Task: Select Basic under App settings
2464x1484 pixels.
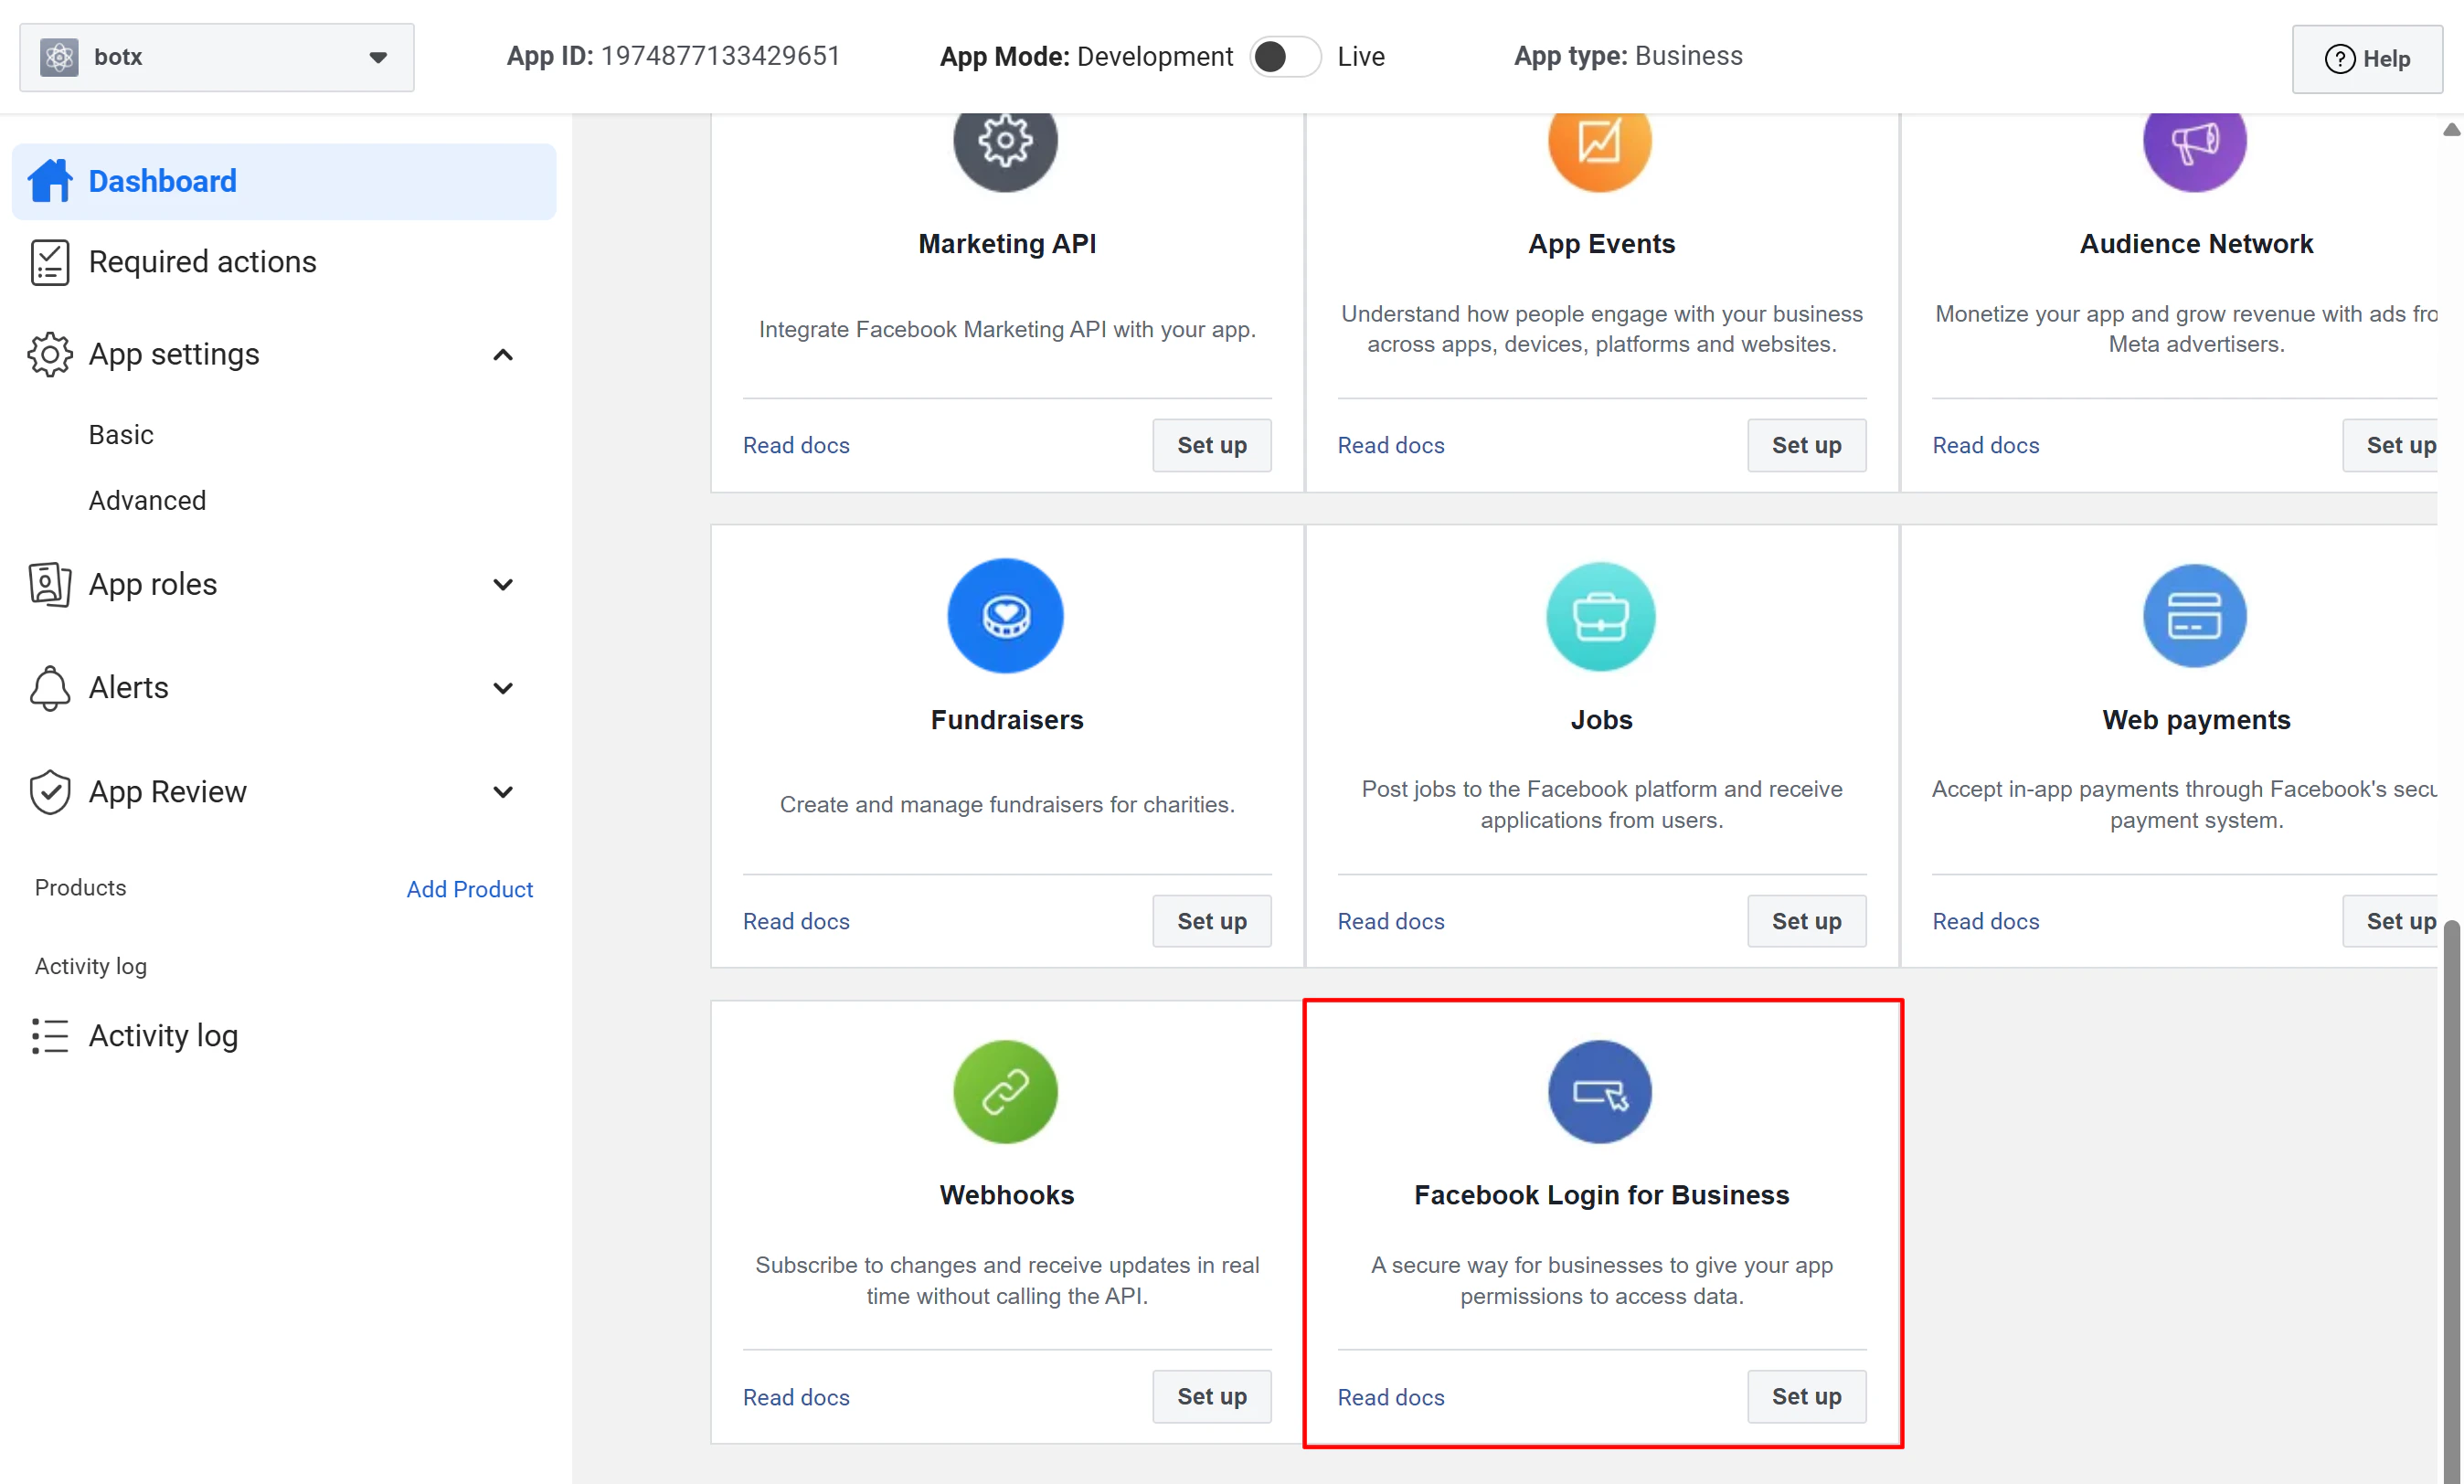Action: pyautogui.click(x=121, y=435)
